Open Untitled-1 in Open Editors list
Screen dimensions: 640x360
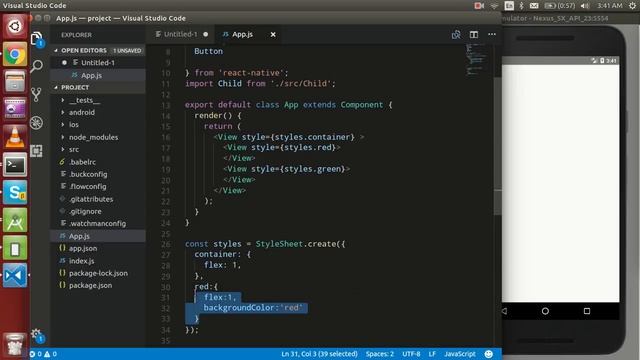[98, 62]
